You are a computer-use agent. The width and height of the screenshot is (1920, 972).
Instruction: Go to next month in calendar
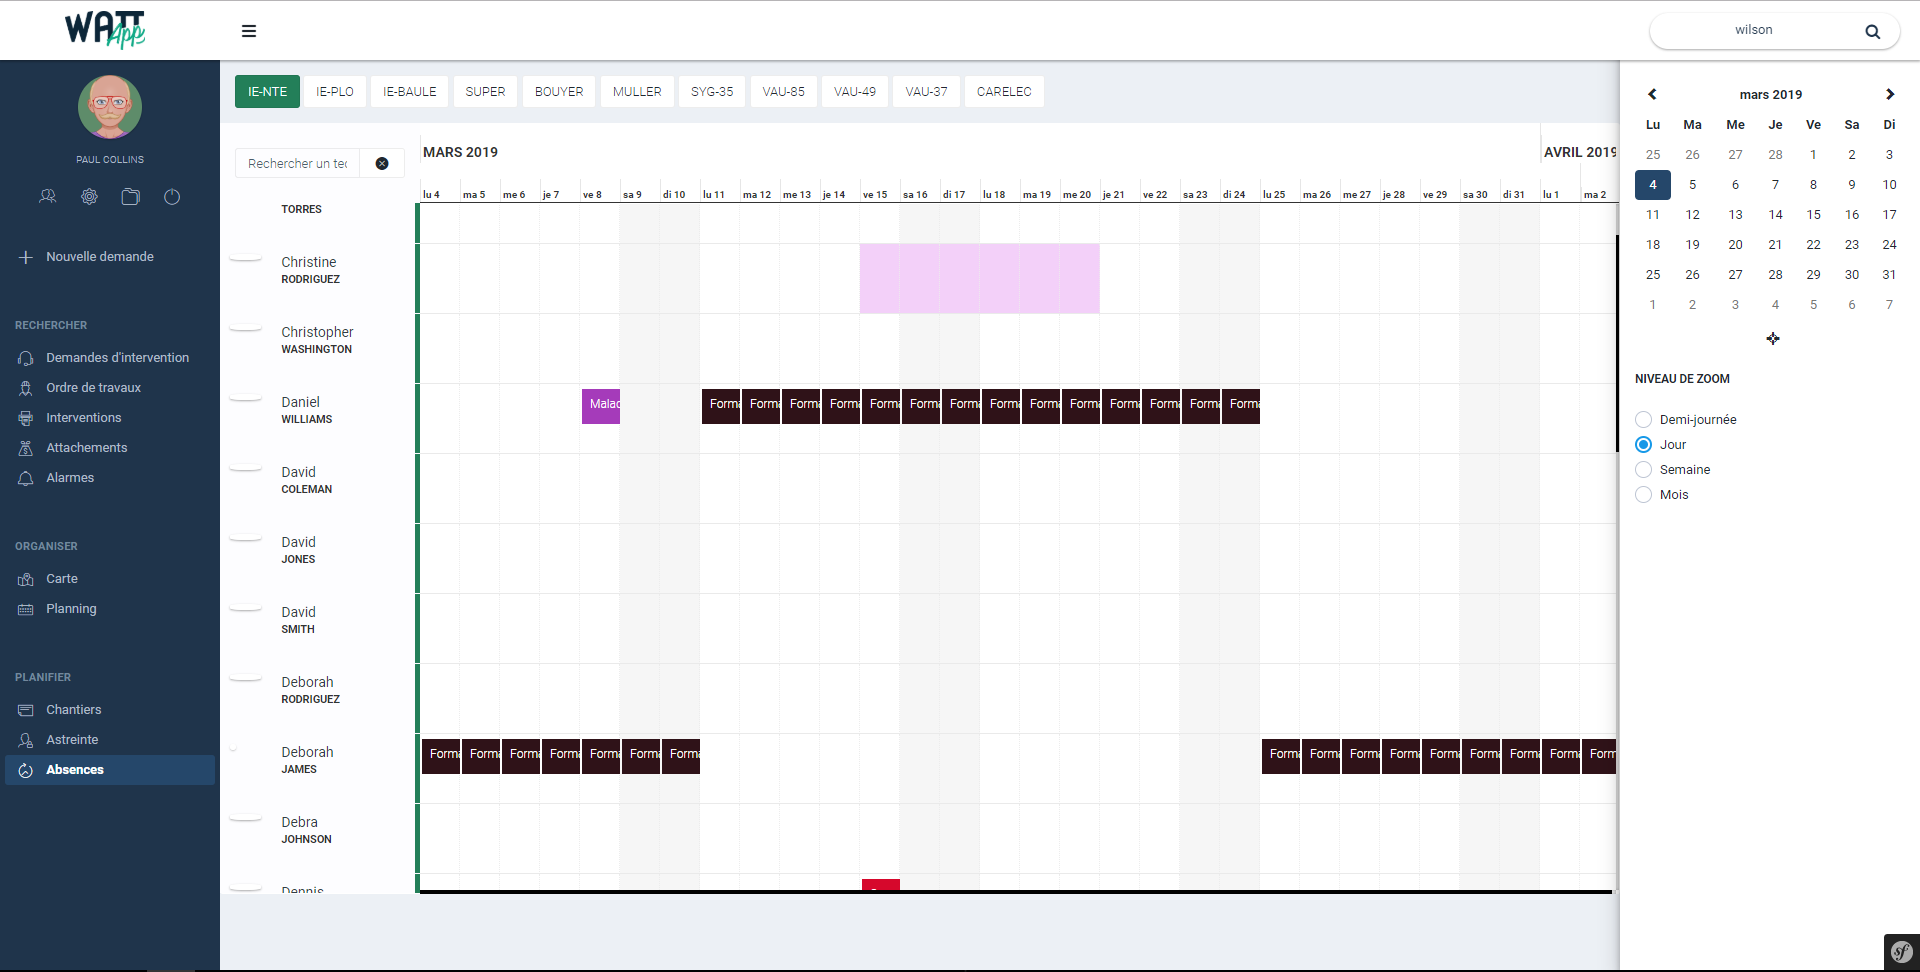1889,94
